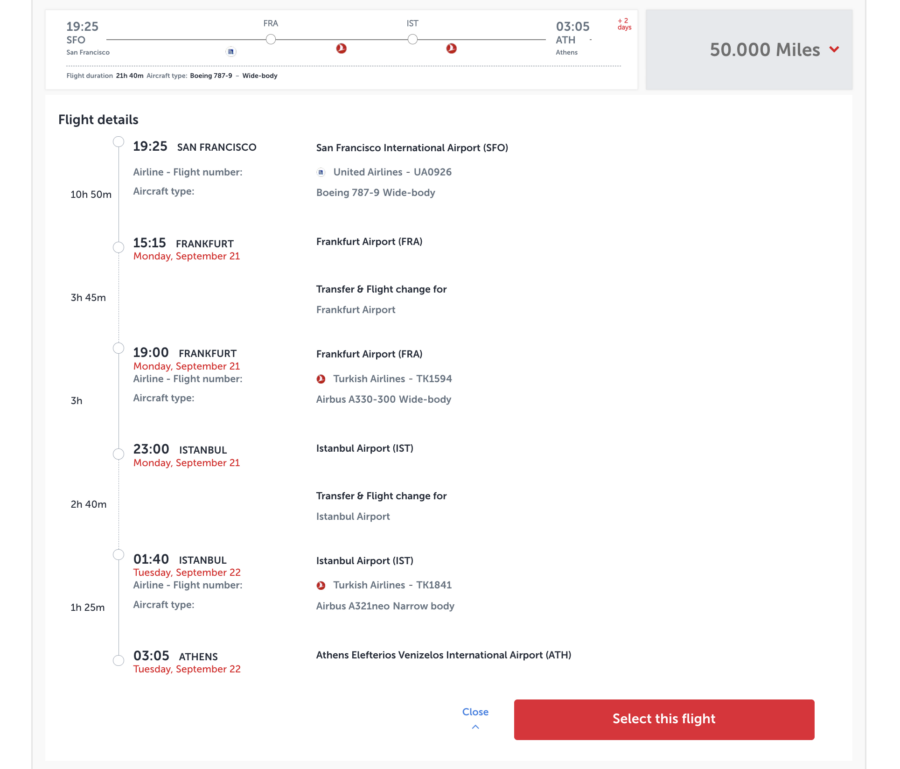
Task: Click the 15:15 Frankfurt arrival node
Action: click(118, 247)
